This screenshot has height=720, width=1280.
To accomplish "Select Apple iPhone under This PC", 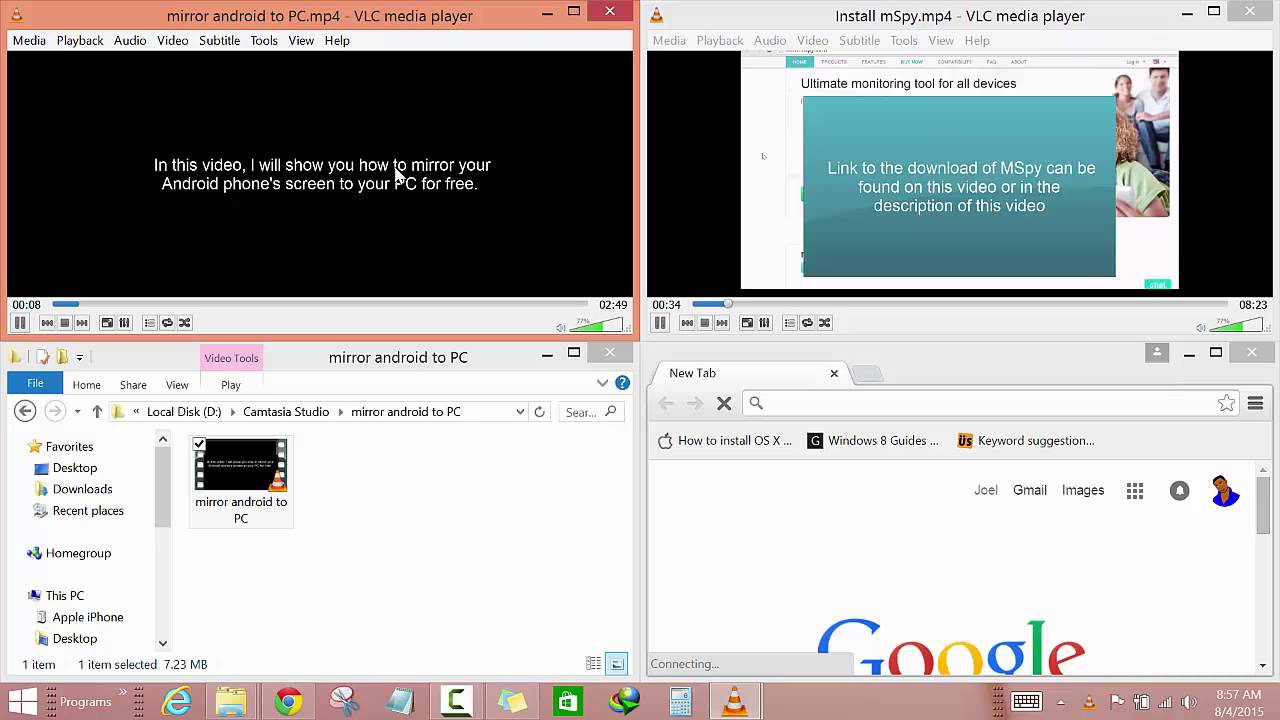I will (88, 617).
